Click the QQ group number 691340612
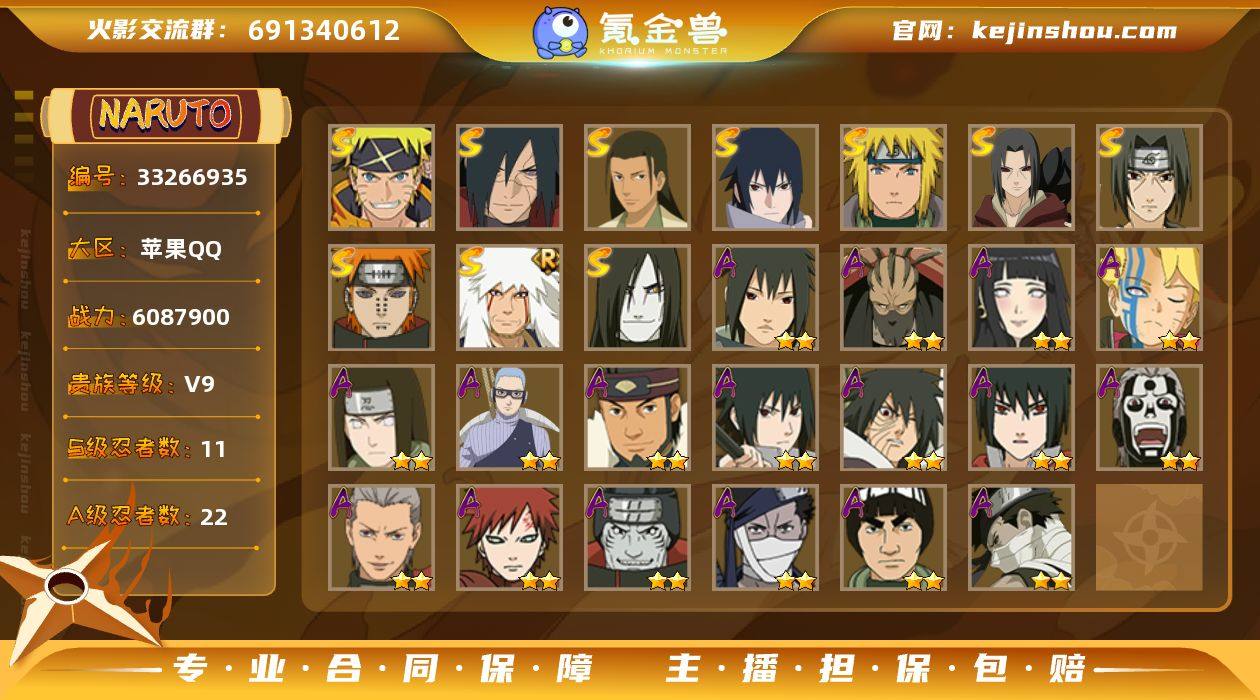1260x700 pixels. click(324, 30)
